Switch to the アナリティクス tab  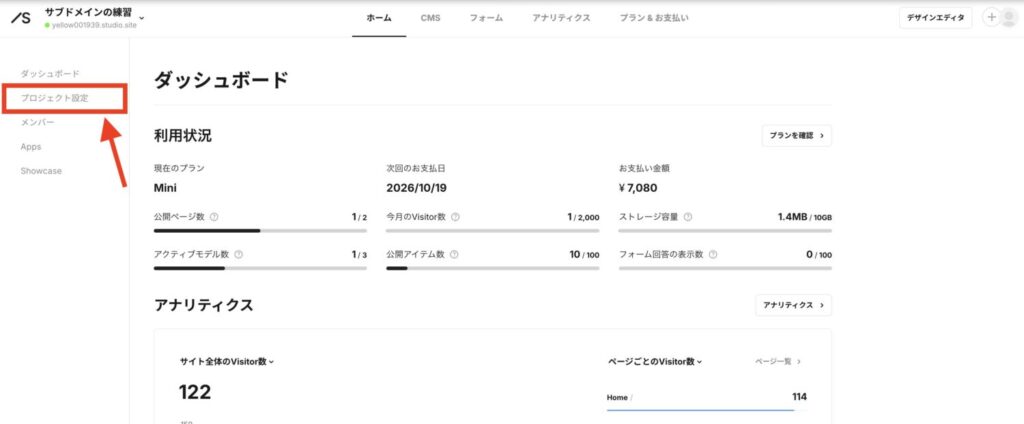[561, 18]
